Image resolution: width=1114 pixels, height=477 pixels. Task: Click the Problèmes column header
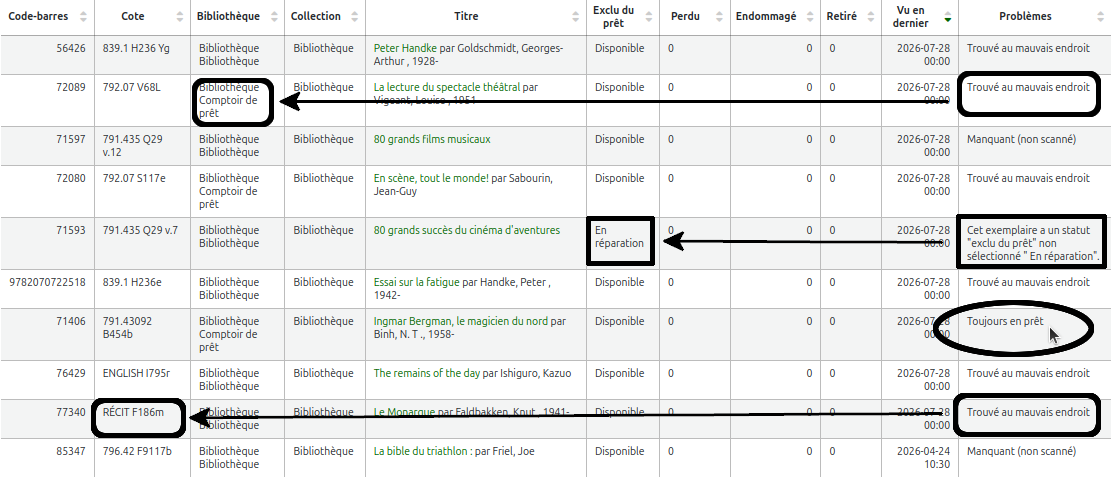tap(1025, 16)
